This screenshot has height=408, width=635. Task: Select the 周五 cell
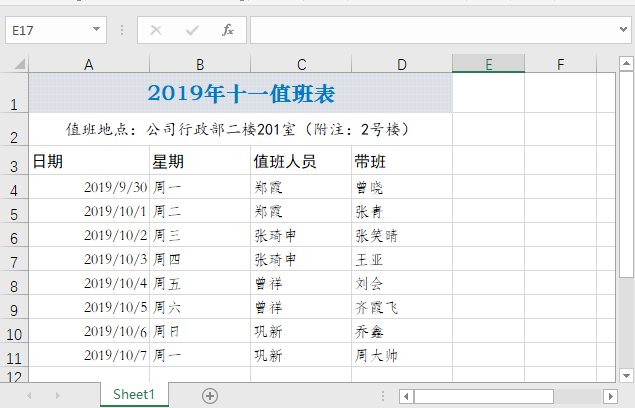coord(200,283)
